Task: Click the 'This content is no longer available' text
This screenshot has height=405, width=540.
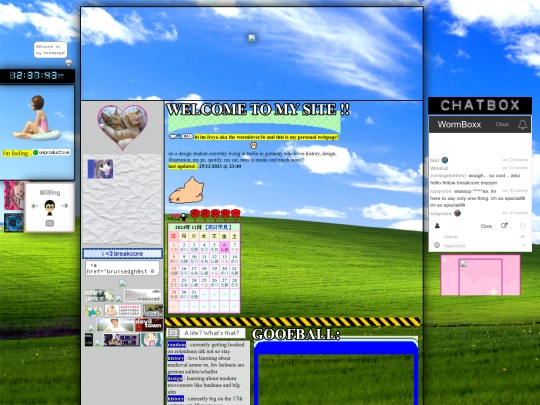Action: [x=319, y=361]
